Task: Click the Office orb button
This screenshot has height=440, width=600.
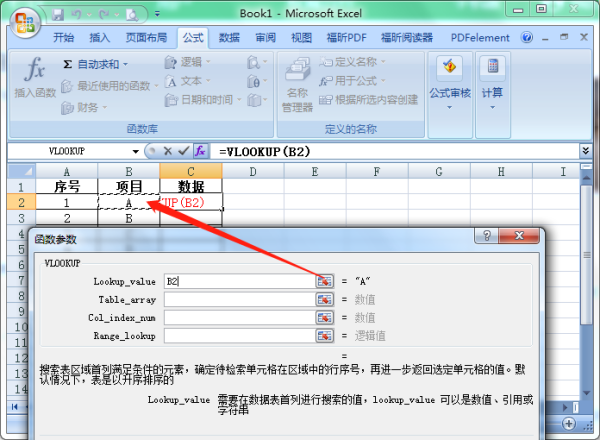Action: click(x=25, y=23)
